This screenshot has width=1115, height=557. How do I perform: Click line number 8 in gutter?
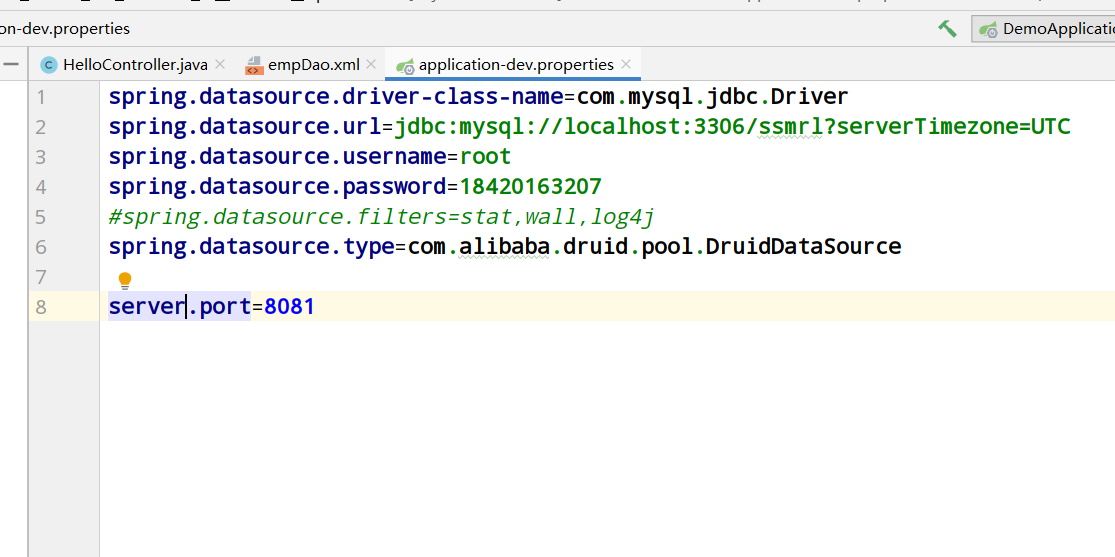pyautogui.click(x=41, y=307)
